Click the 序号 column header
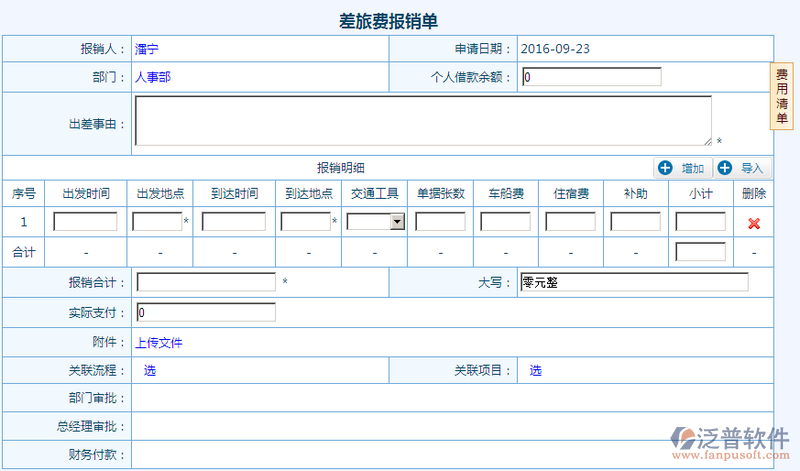The width and height of the screenshot is (800, 471). (23, 193)
